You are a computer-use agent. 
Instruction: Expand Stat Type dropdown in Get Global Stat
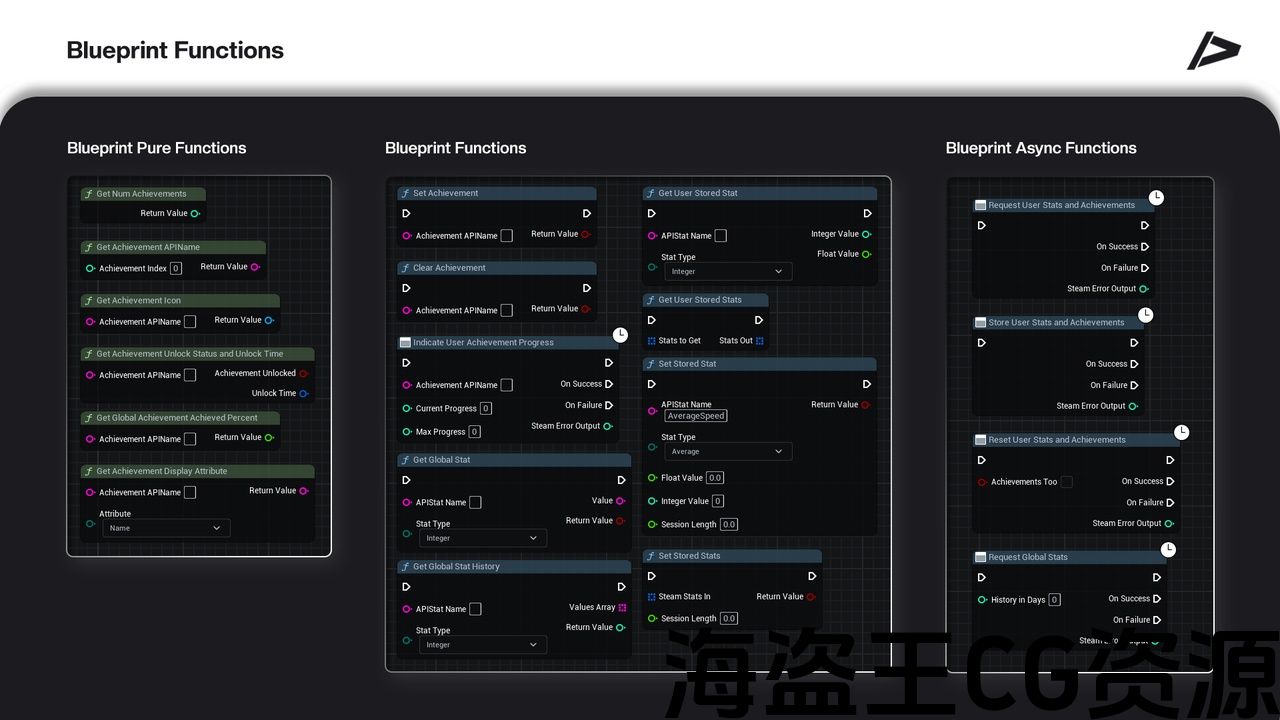tap(482, 538)
